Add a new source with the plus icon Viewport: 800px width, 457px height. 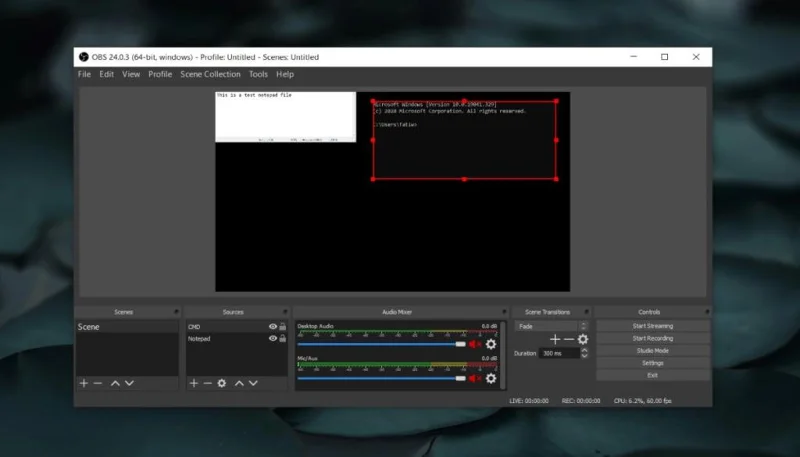pyautogui.click(x=194, y=383)
